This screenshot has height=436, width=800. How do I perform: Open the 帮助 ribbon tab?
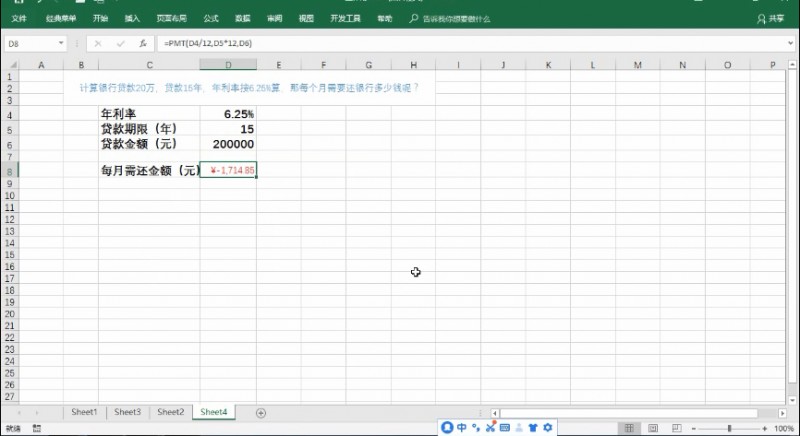pos(385,18)
